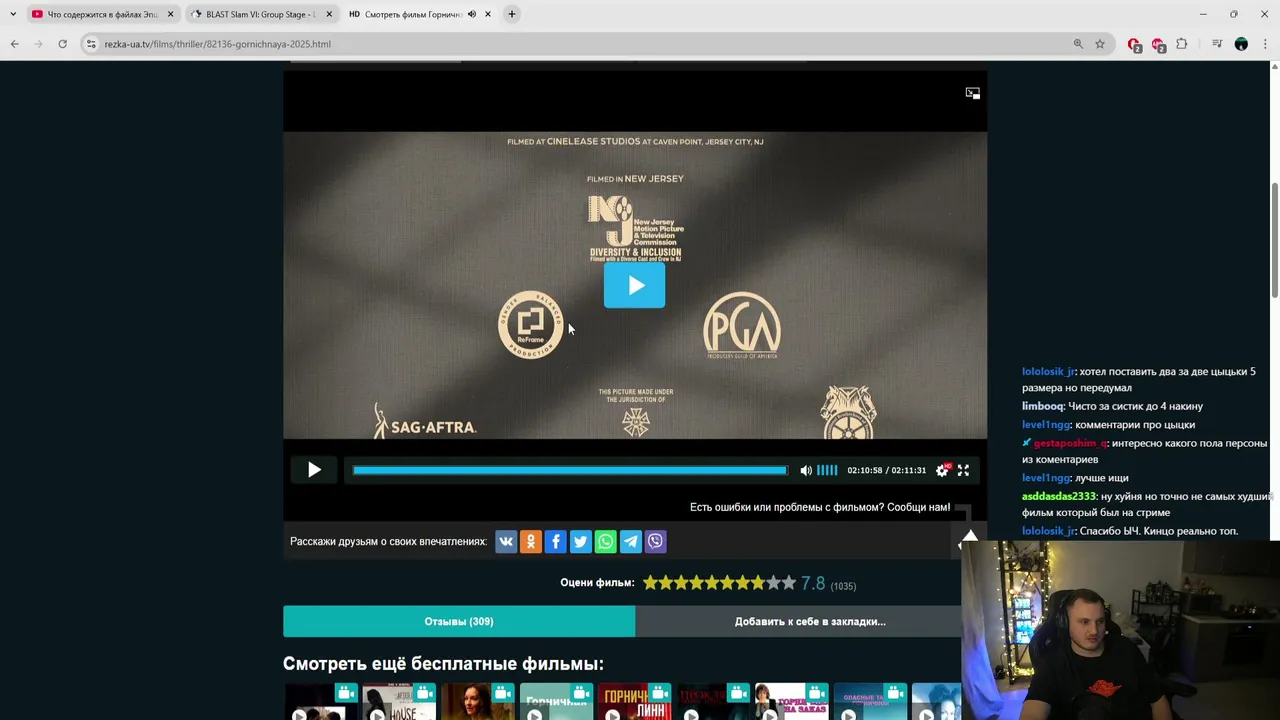View site information icon in address bar
Screen dimensions: 1280x720
[91, 44]
